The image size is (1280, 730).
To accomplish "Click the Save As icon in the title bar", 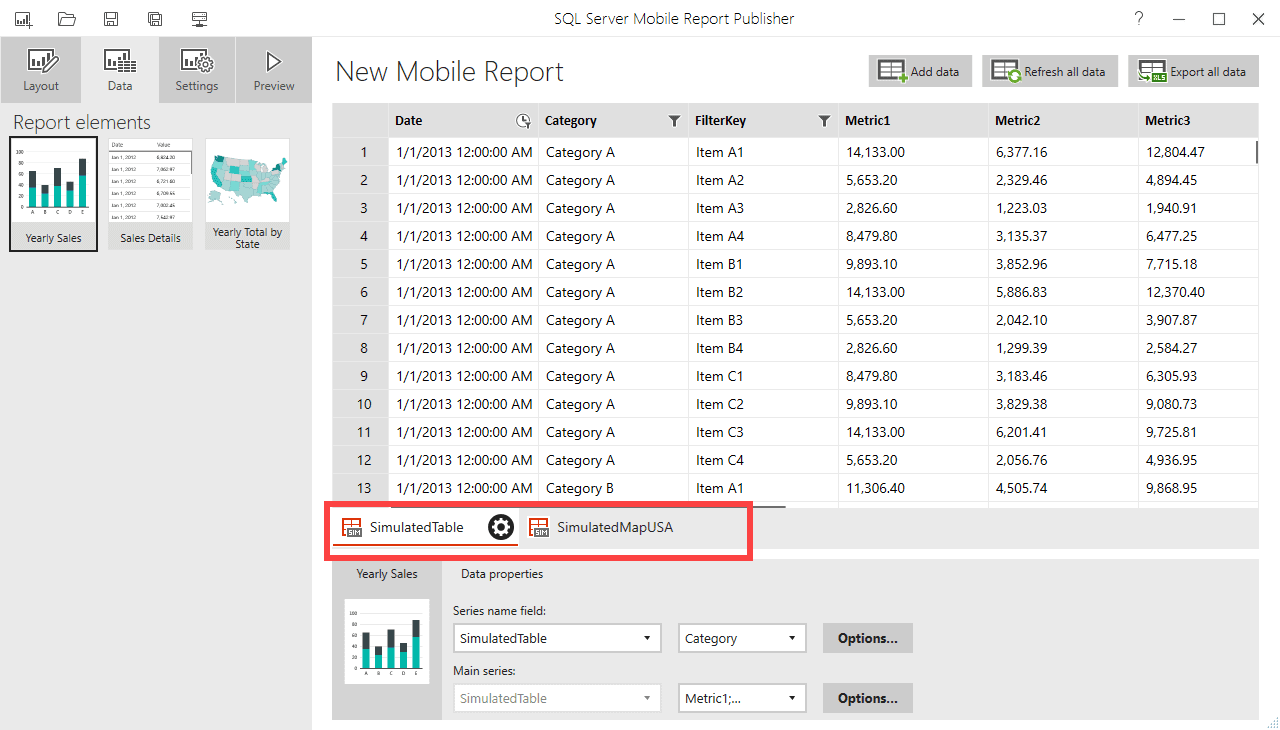I will 155,19.
